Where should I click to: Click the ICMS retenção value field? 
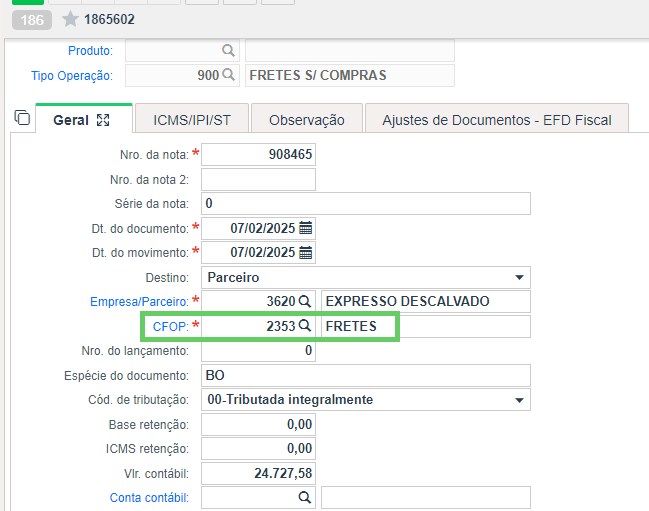258,449
